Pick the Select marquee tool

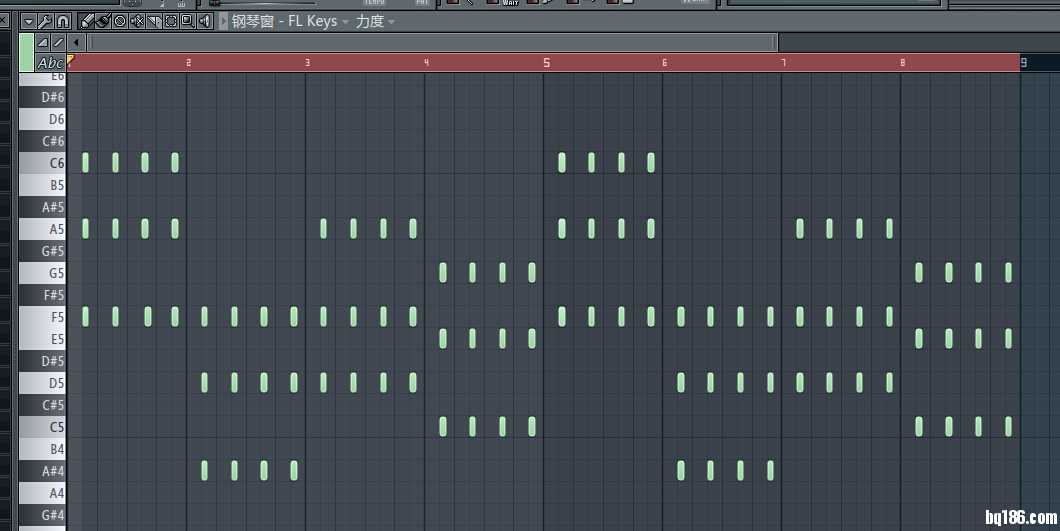(x=170, y=21)
